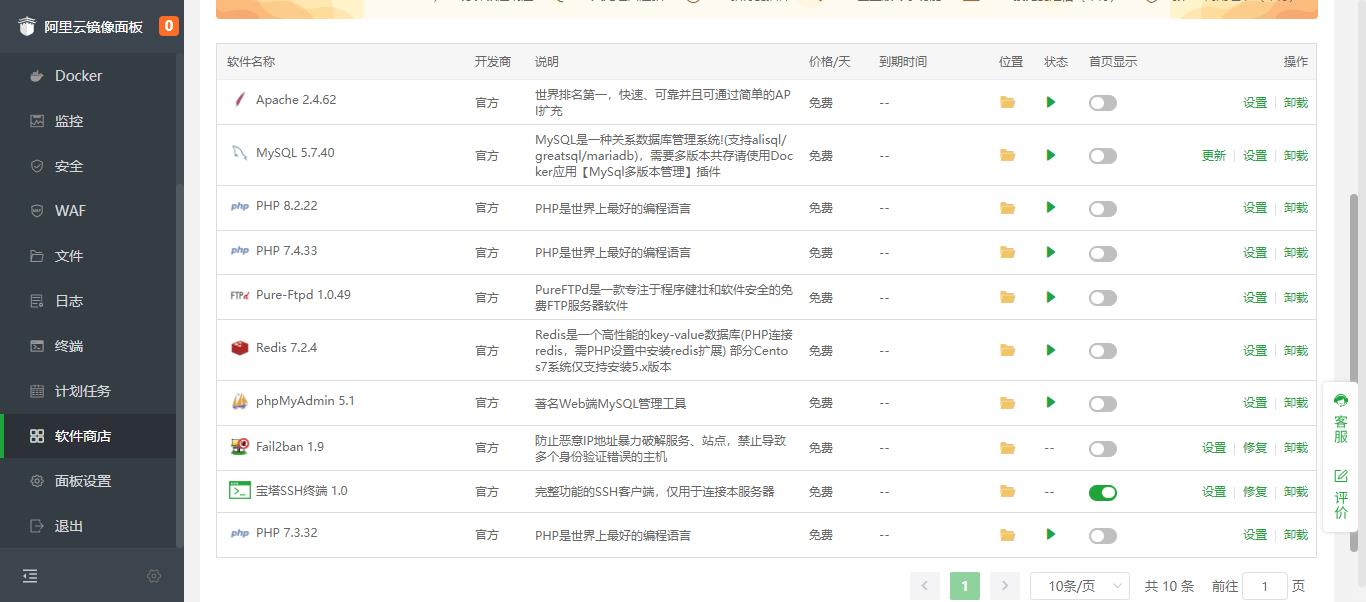Go to next page arrow in pagination
This screenshot has height=602, width=1366.
1004,586
